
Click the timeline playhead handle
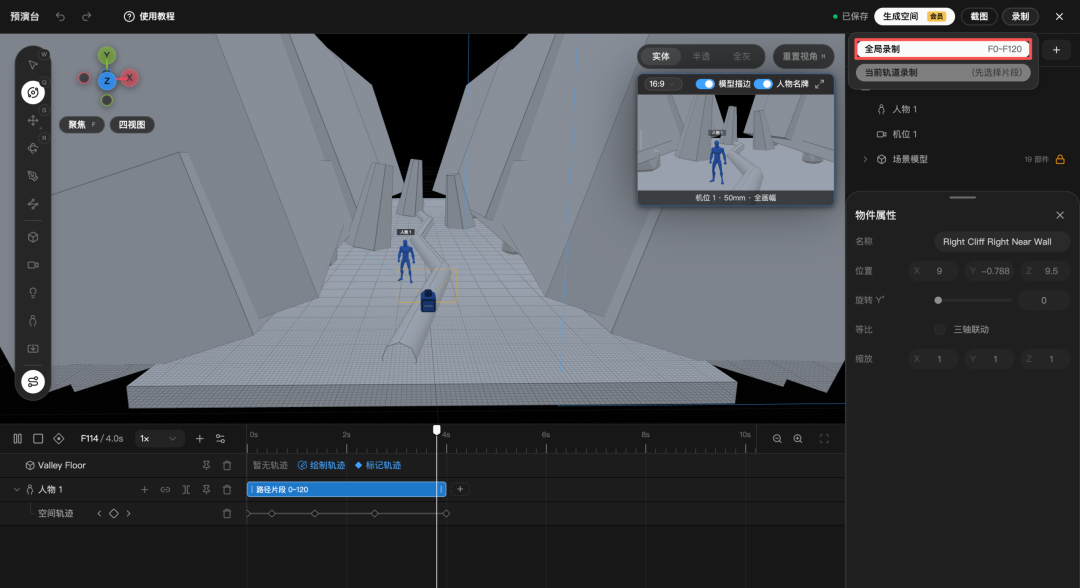coord(437,430)
